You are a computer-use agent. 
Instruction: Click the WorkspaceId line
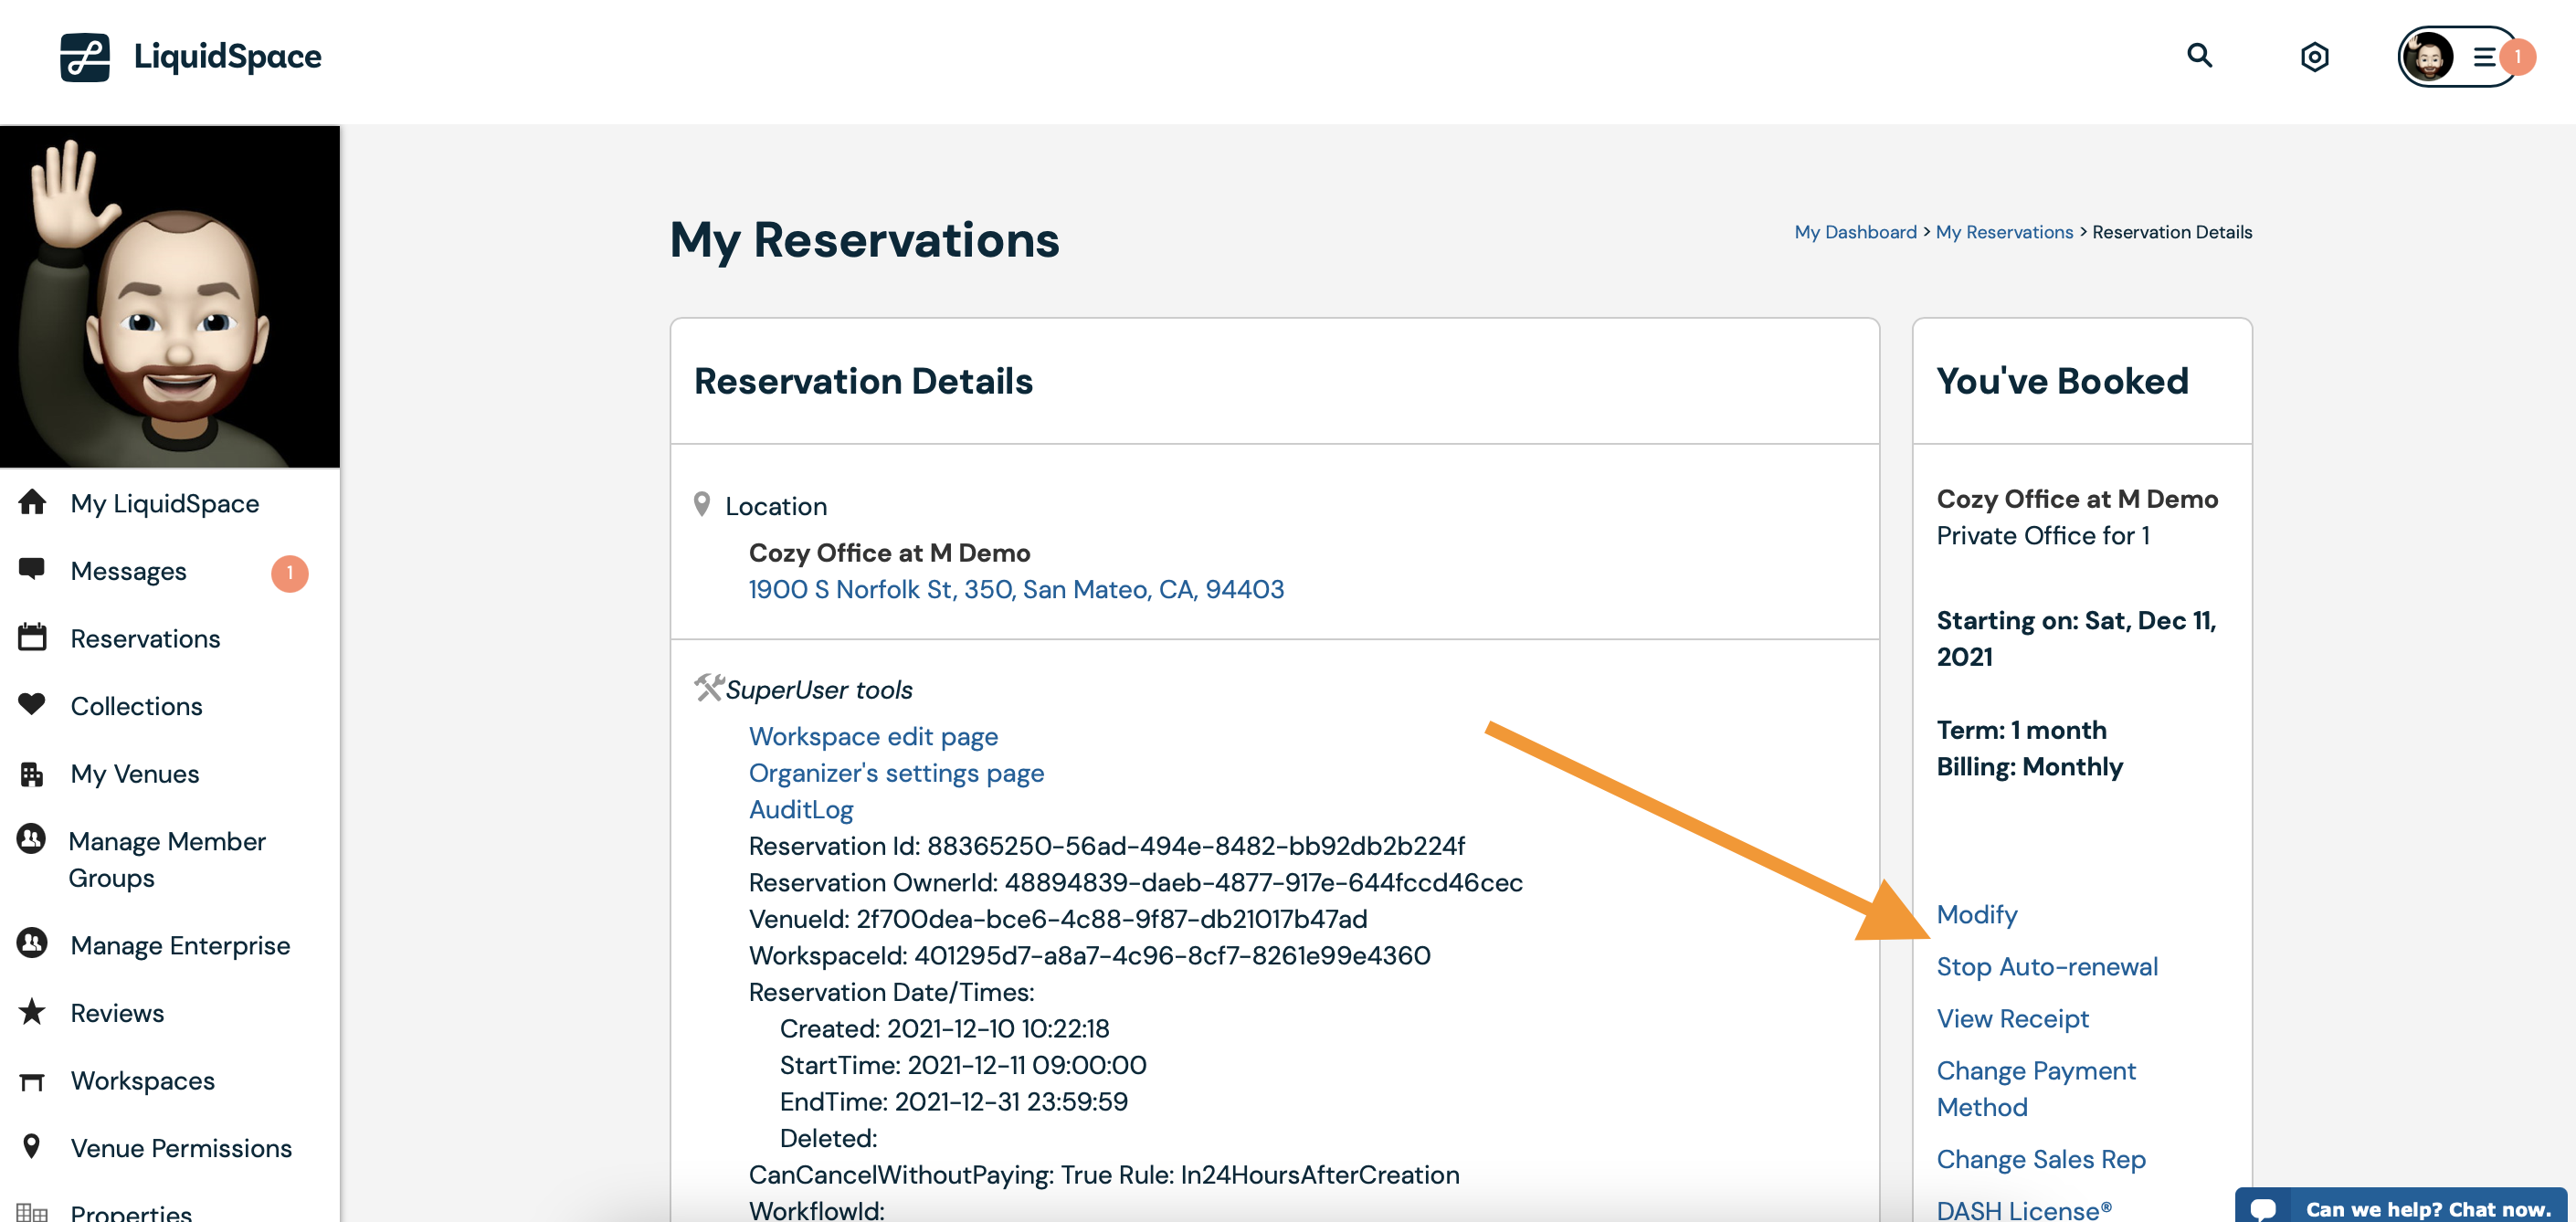tap(1090, 956)
